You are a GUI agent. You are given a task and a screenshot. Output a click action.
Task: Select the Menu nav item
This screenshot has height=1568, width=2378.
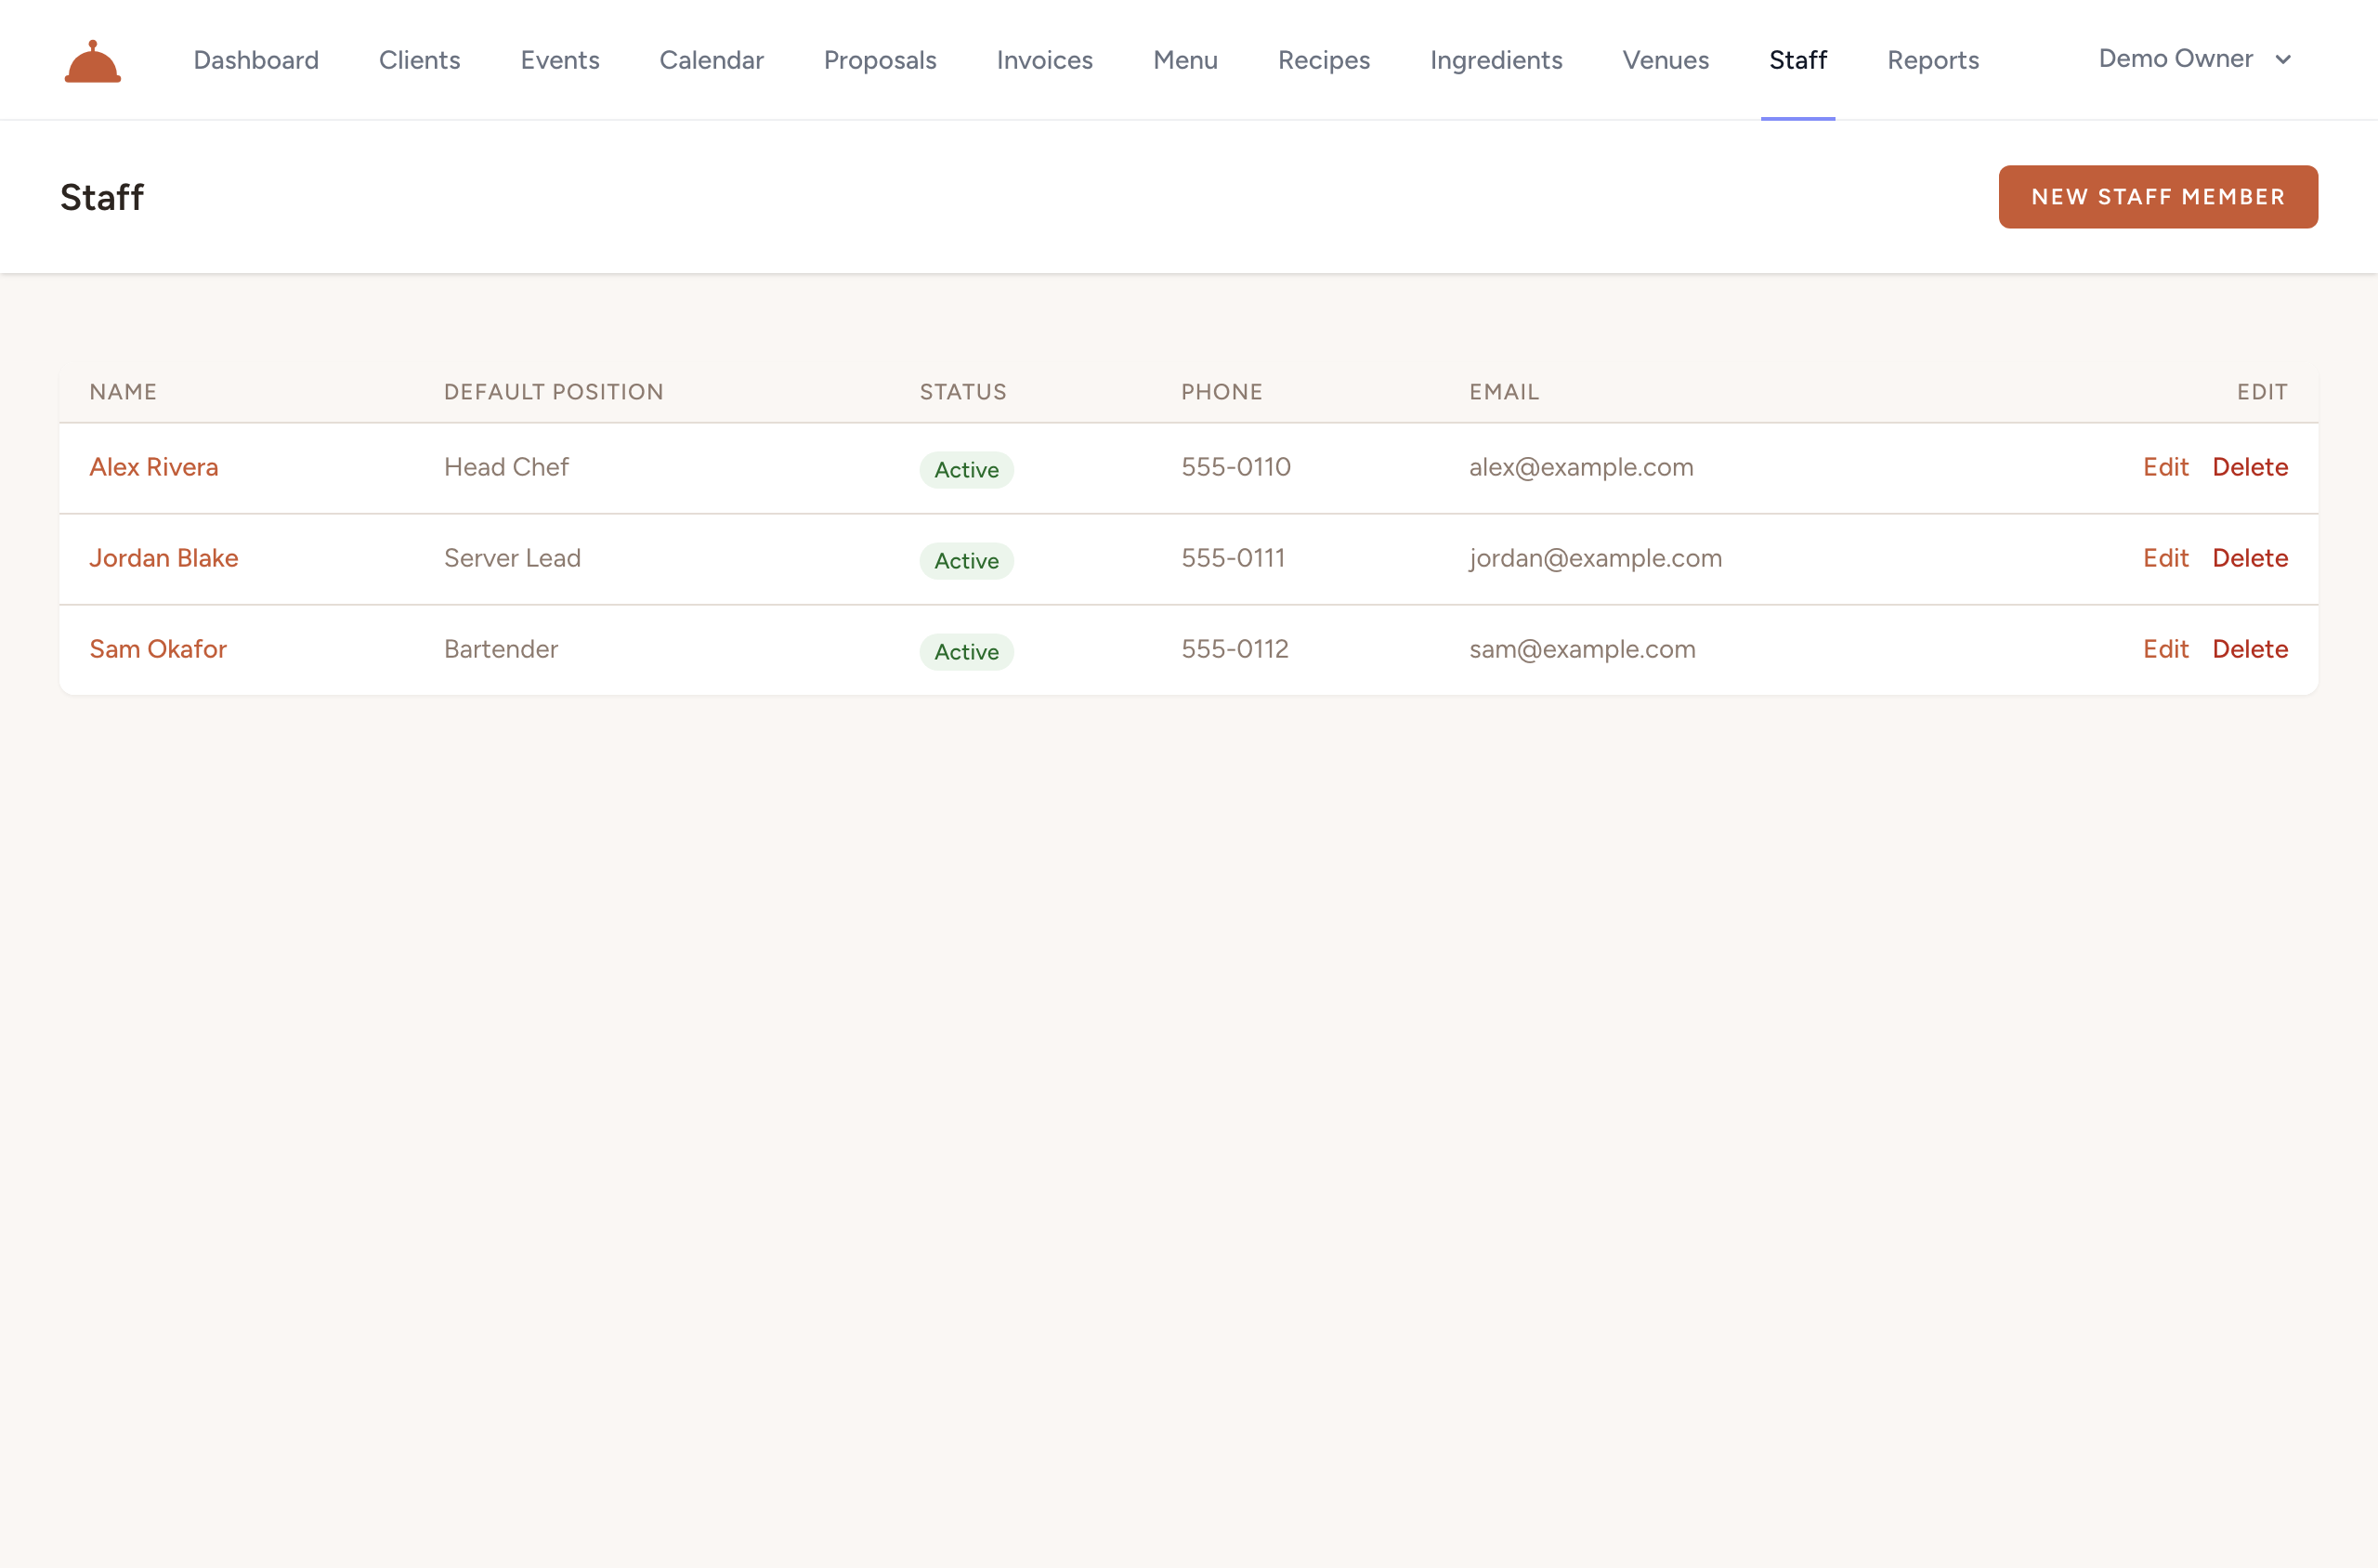pos(1185,60)
